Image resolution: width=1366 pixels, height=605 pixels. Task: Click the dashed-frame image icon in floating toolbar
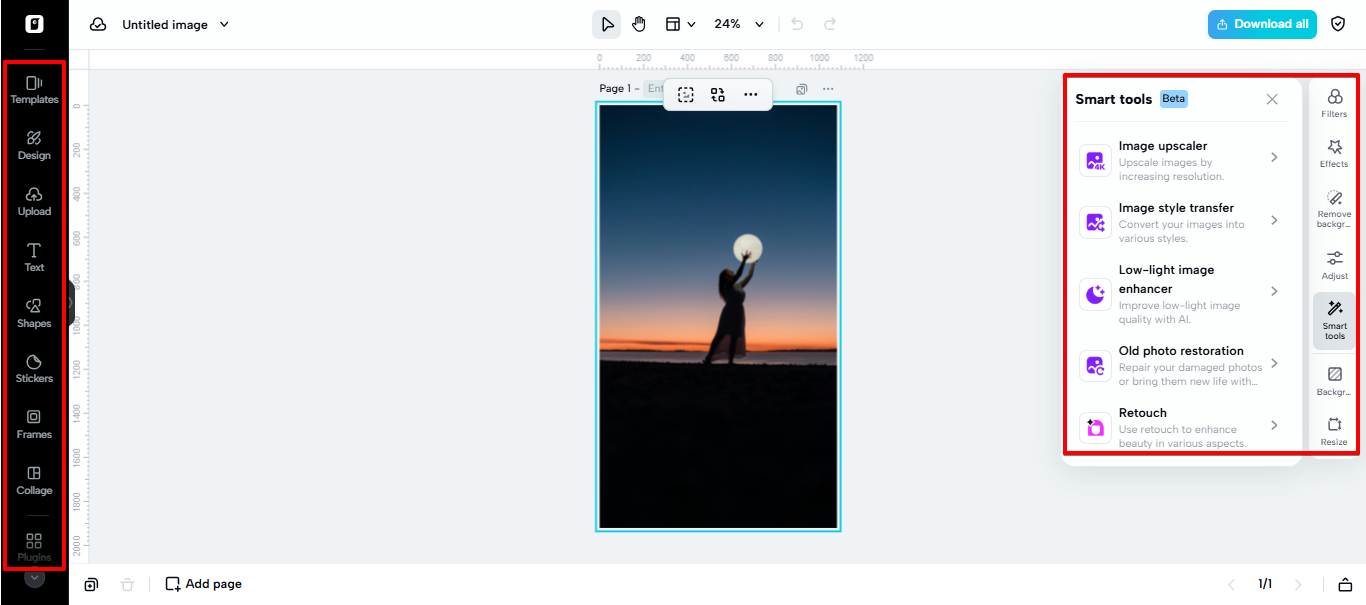coord(685,95)
